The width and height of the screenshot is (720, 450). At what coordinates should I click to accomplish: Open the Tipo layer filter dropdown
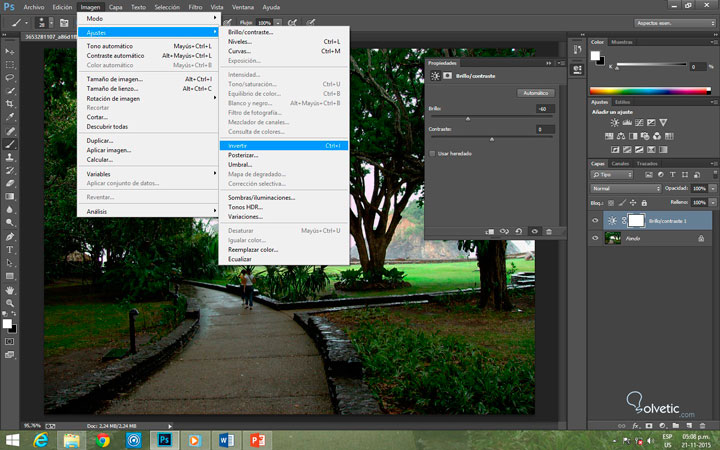pos(612,174)
